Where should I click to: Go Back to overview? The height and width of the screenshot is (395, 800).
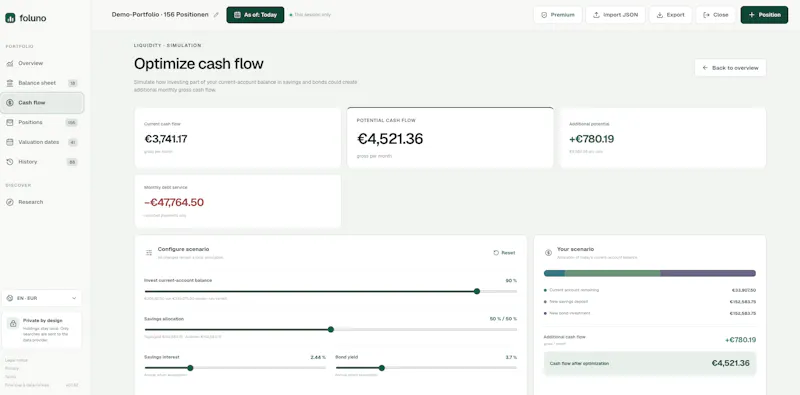tap(730, 67)
